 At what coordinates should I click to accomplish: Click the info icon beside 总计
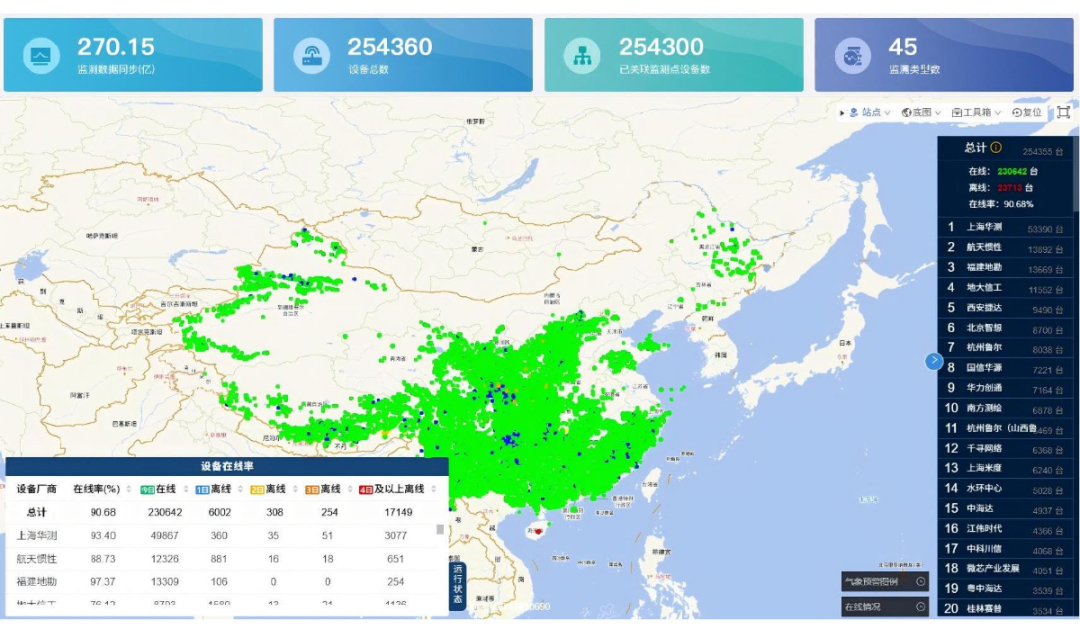tap(996, 148)
